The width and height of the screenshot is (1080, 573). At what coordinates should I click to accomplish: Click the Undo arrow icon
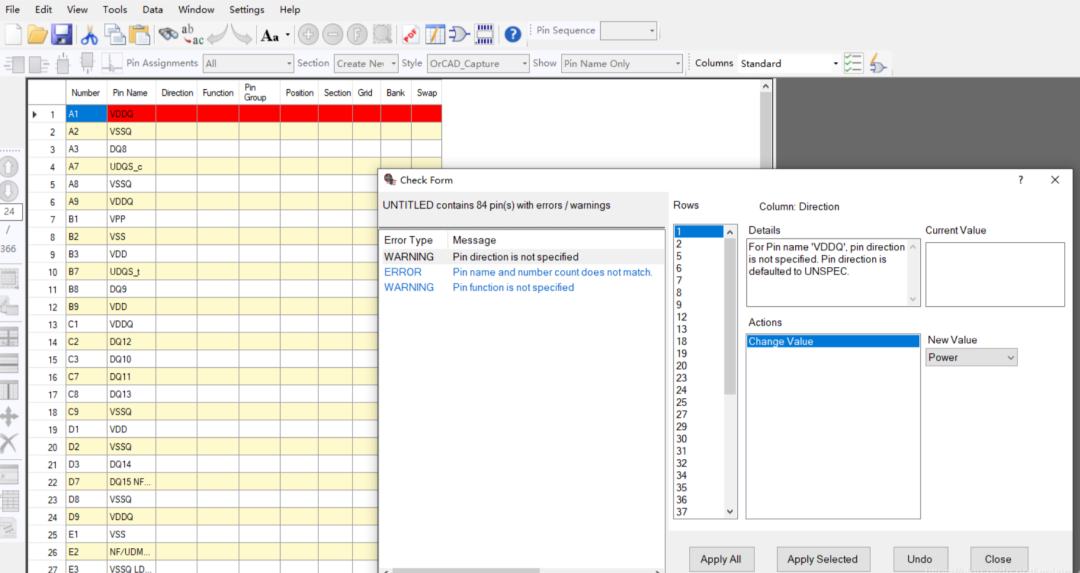click(217, 34)
